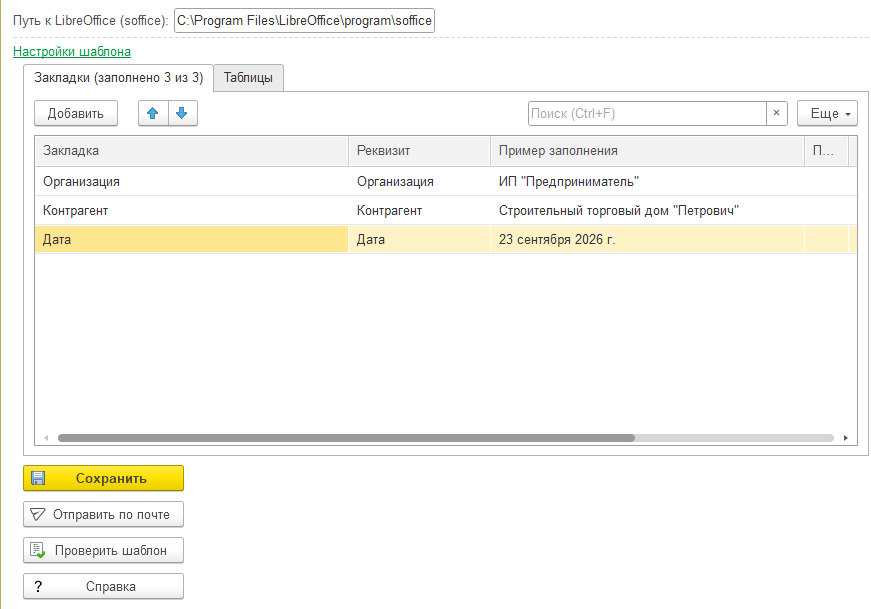The height and width of the screenshot is (609, 871).
Task: Open the Настройки шаблона link
Action: pyautogui.click(x=72, y=52)
